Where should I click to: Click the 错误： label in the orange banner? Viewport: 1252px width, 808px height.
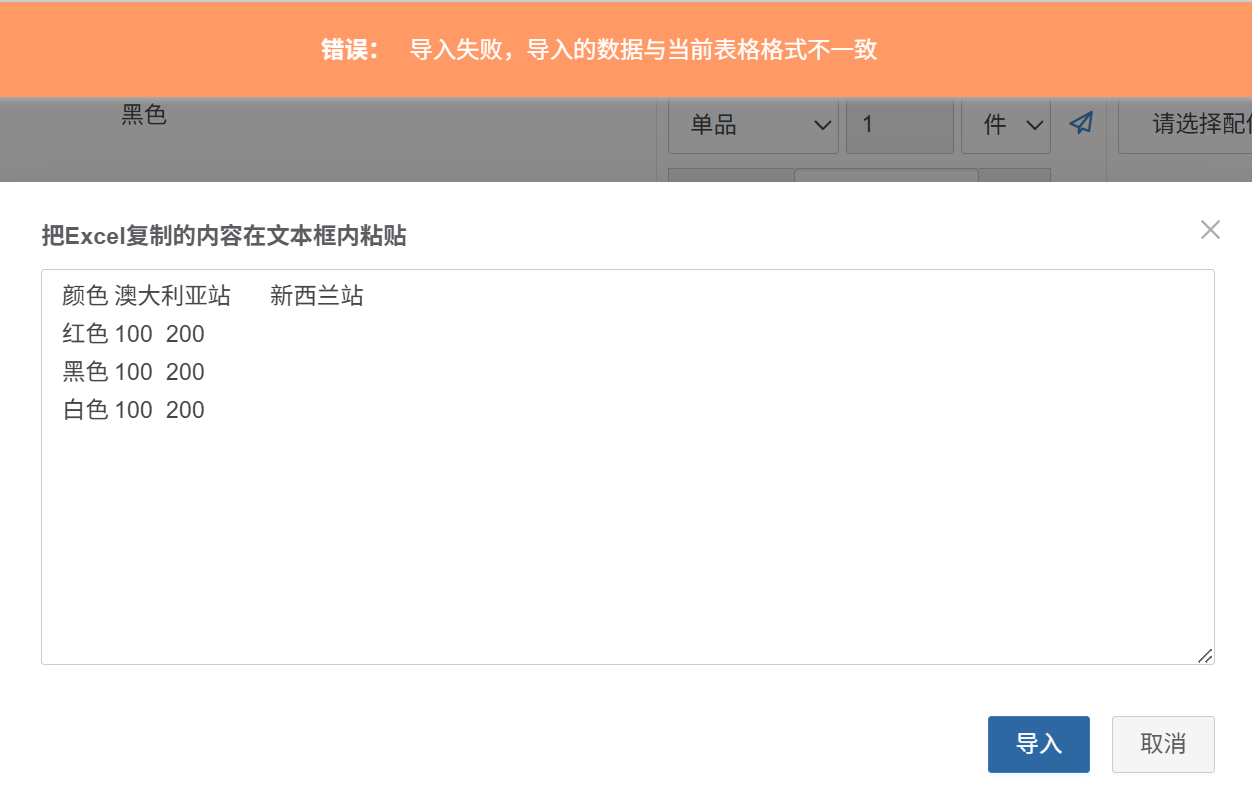click(350, 50)
